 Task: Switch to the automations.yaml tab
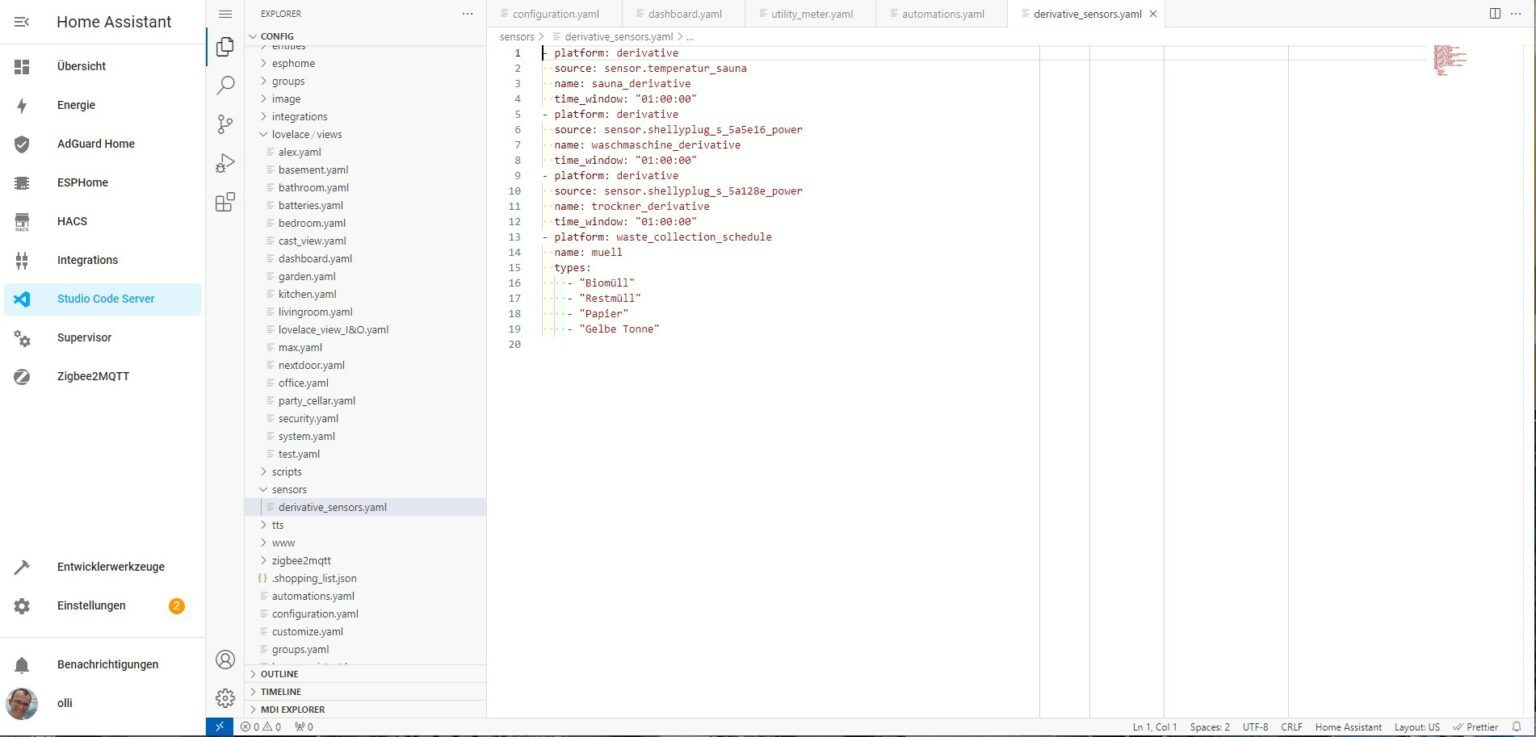942,14
